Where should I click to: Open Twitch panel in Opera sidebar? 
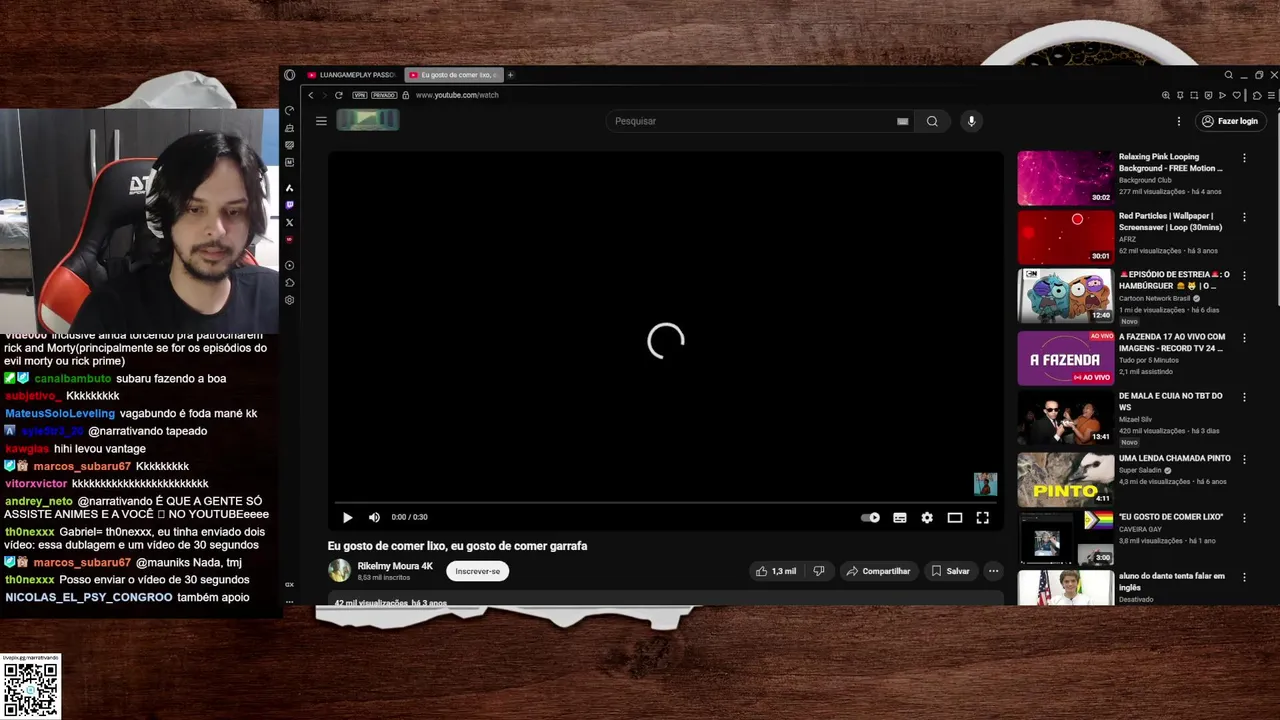290,205
